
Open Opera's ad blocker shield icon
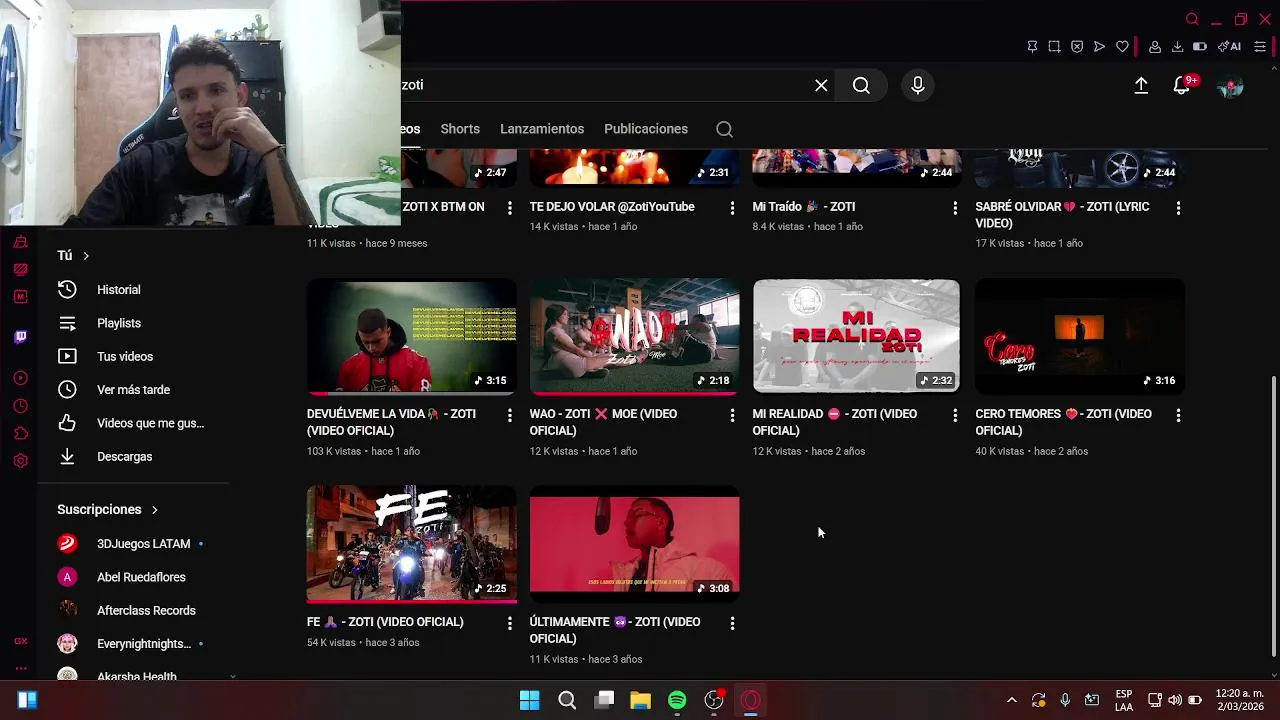click(x=1077, y=47)
